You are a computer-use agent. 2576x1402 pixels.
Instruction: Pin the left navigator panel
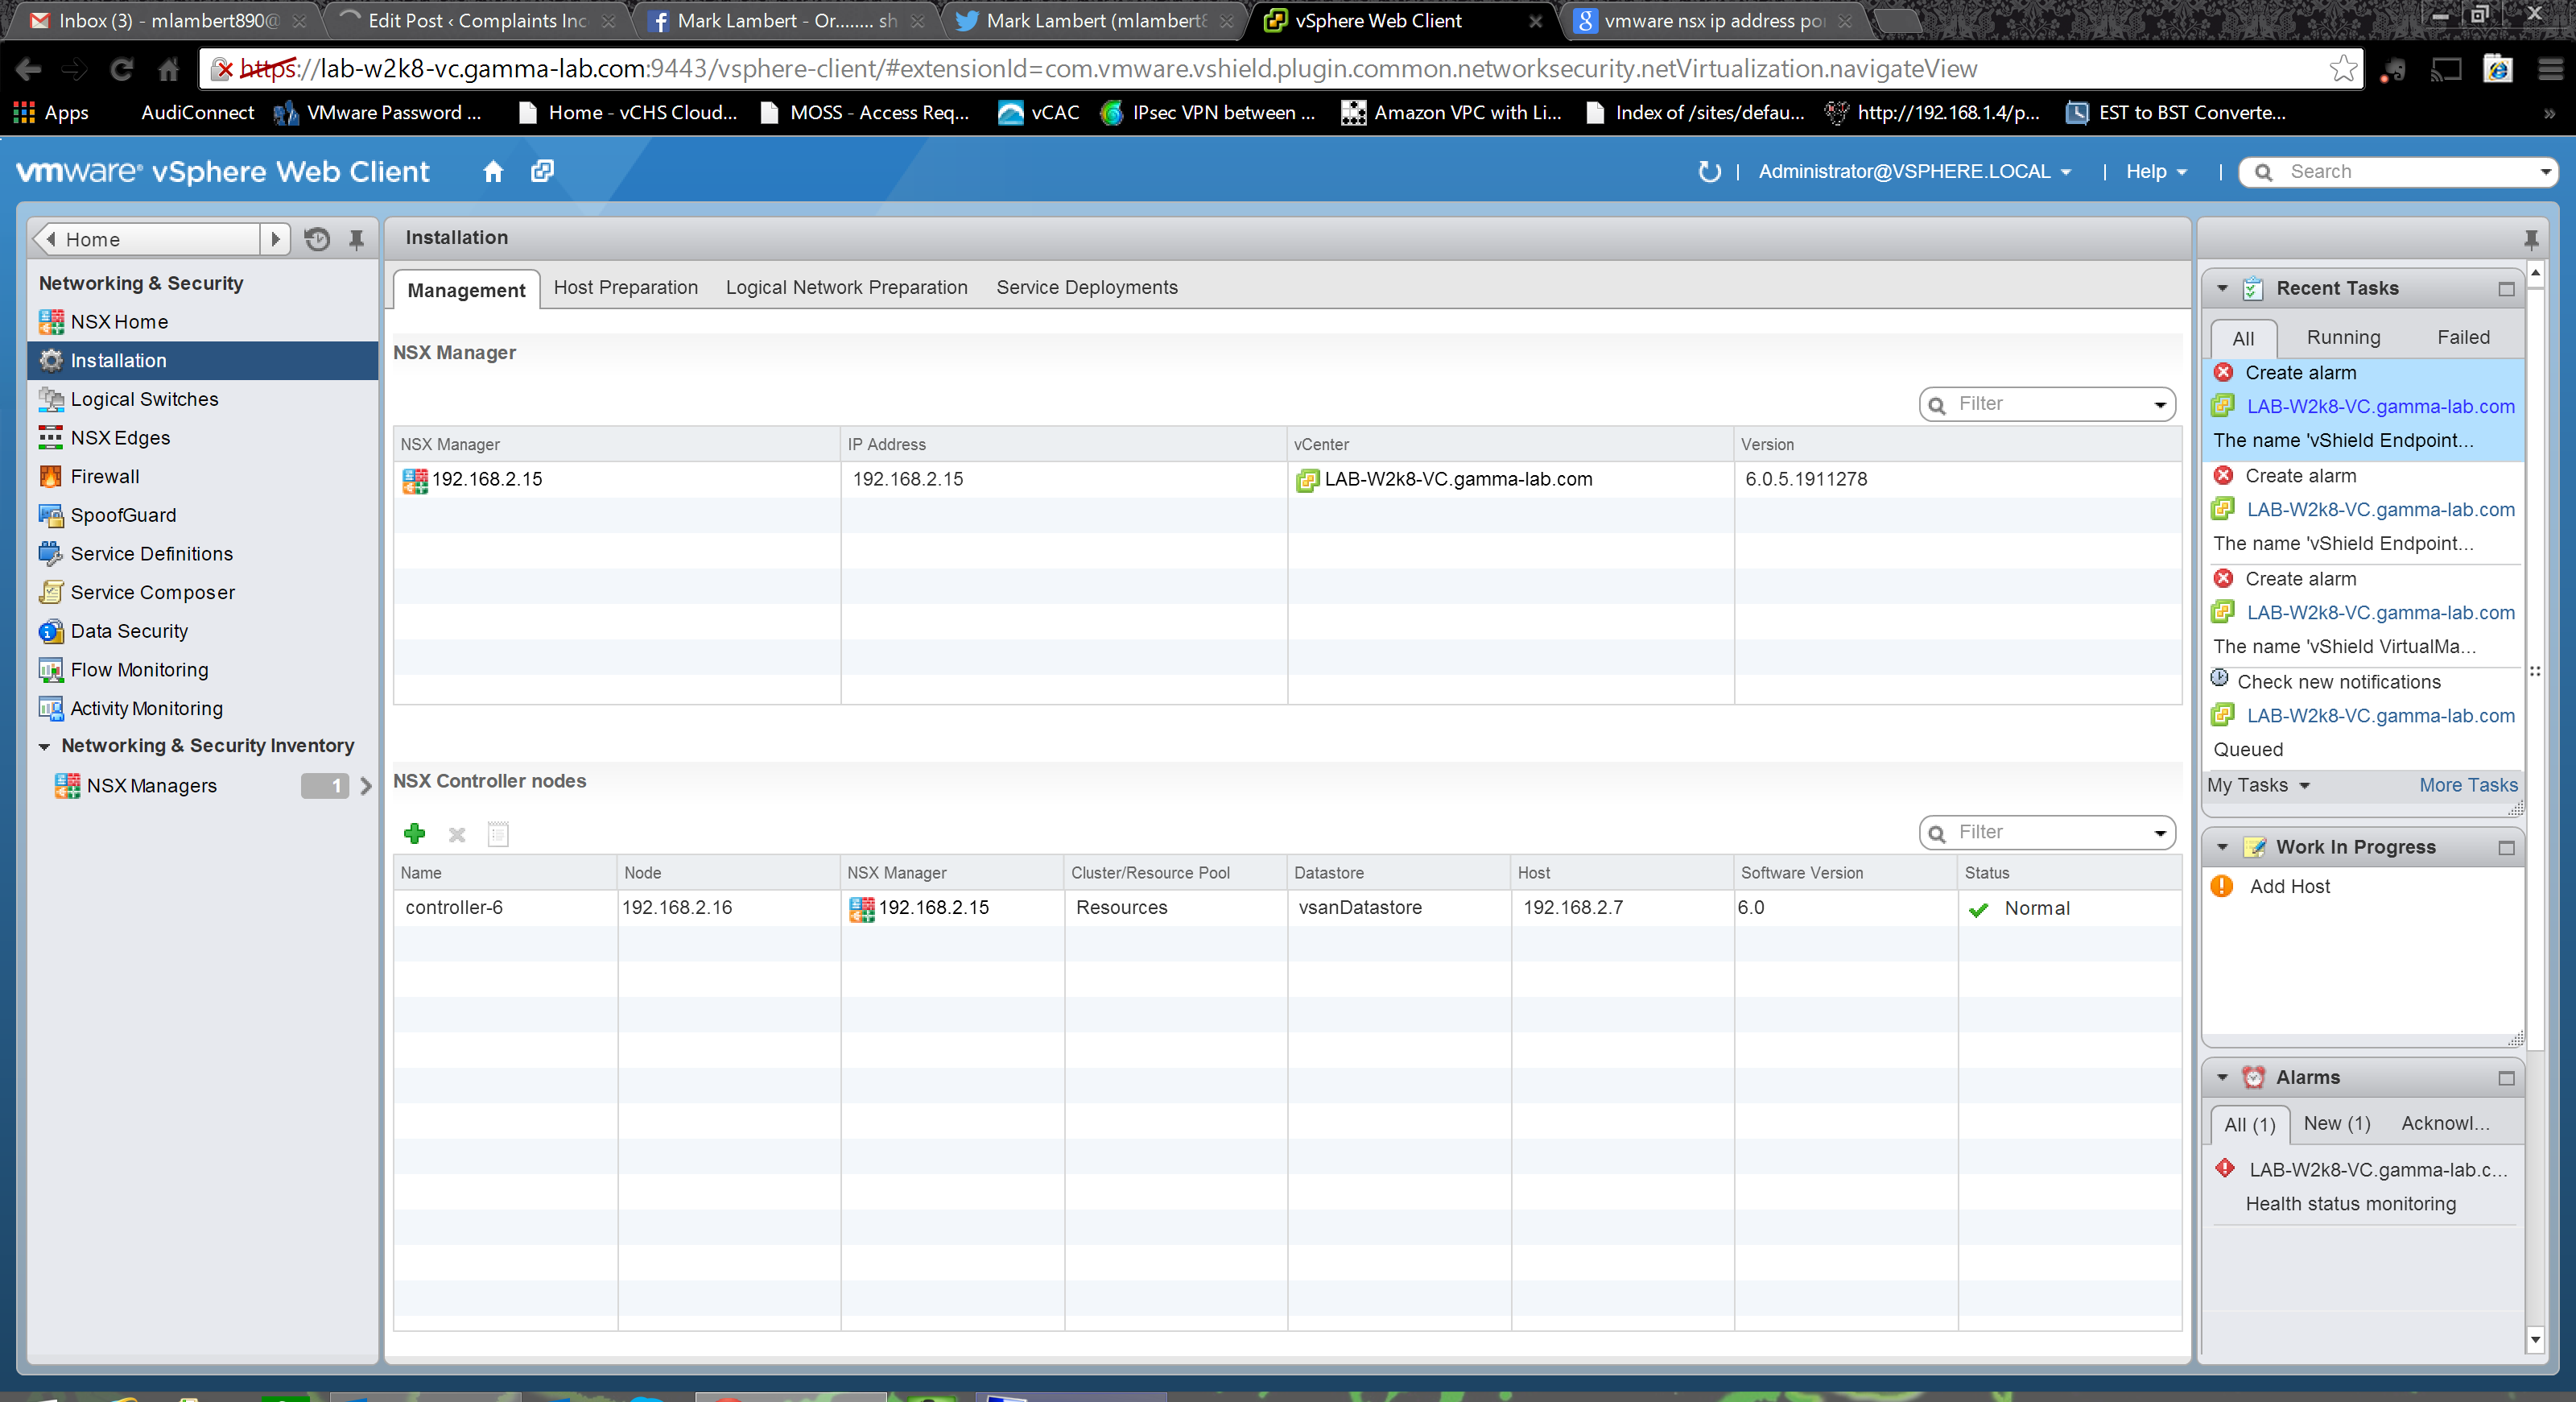[x=356, y=239]
